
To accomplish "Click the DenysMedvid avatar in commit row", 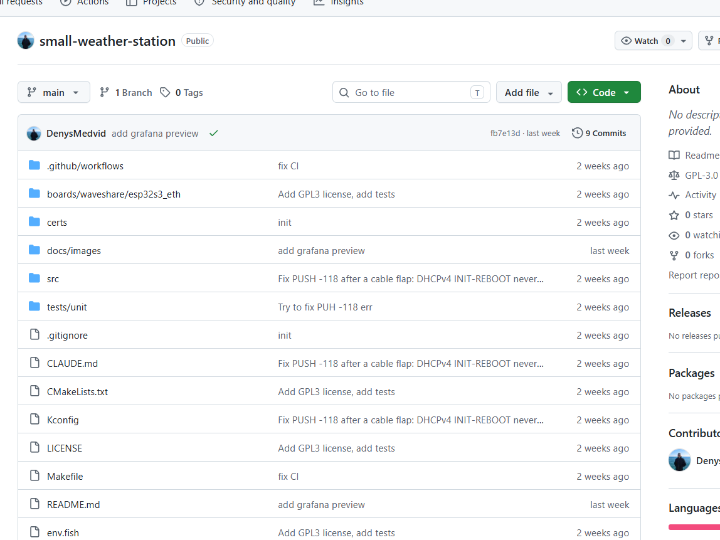I will pyautogui.click(x=34, y=134).
